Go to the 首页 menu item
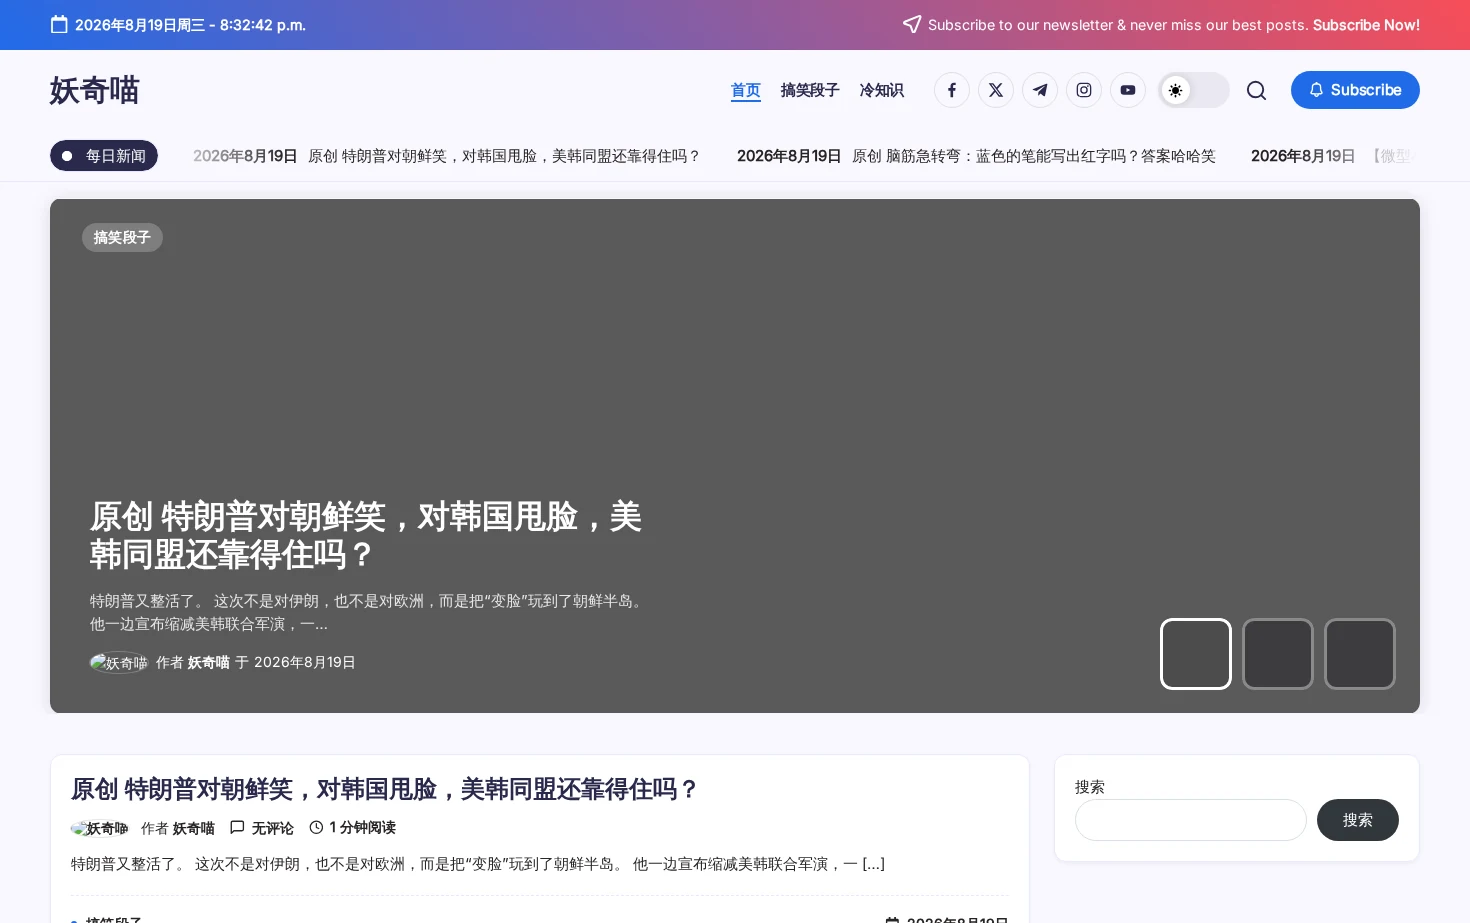 tap(746, 90)
